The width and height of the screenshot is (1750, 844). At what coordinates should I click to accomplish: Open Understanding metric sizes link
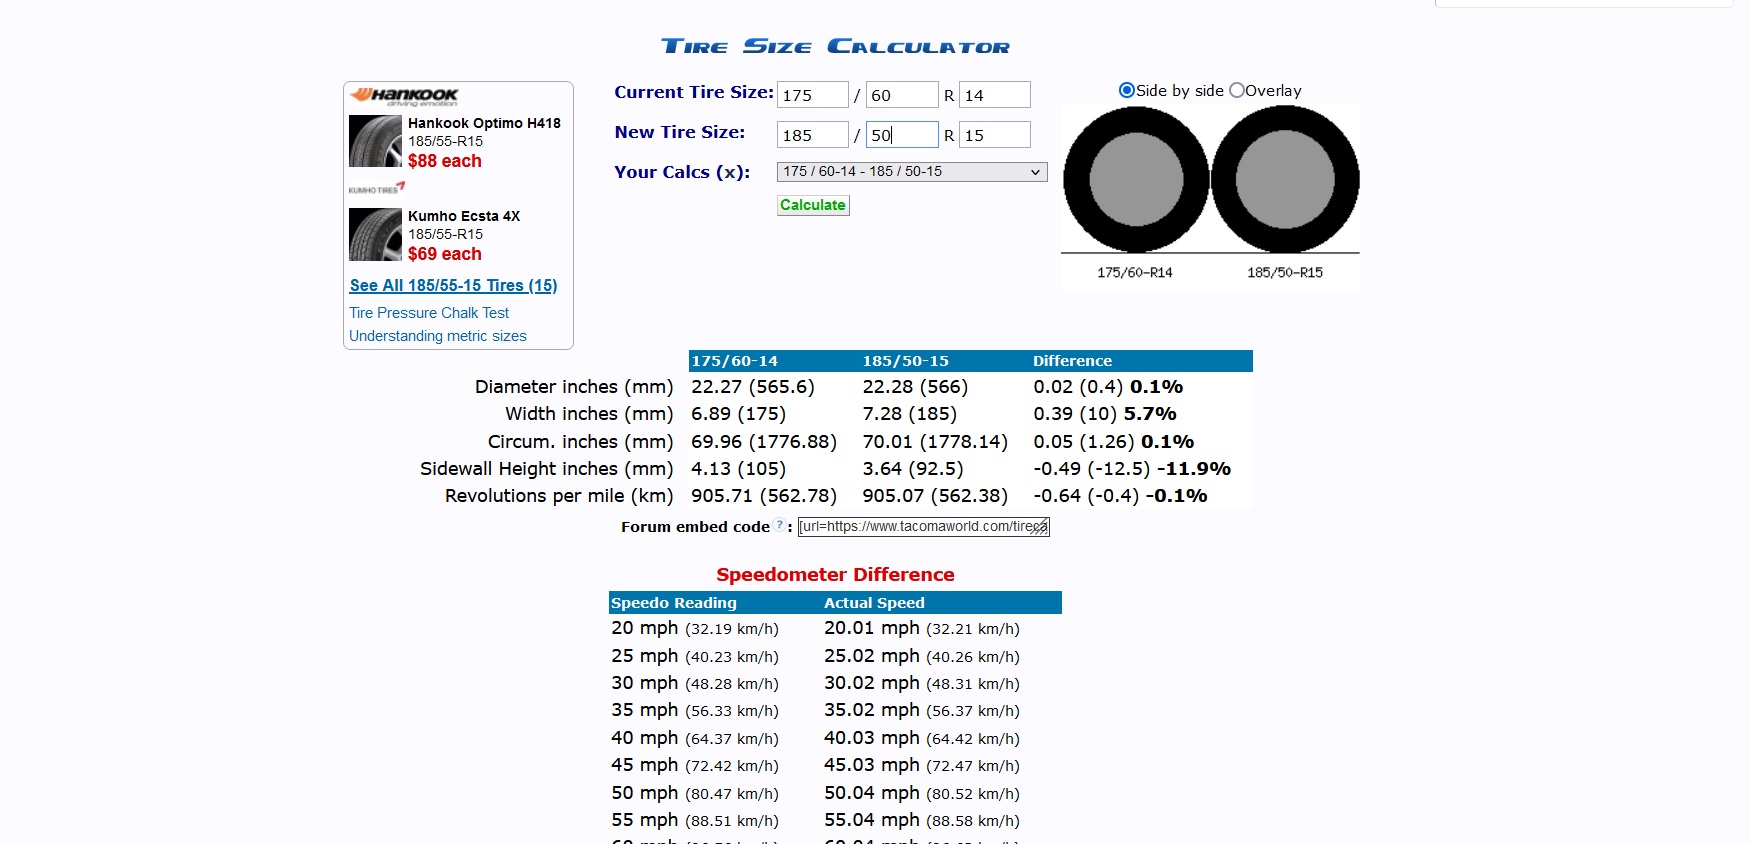click(438, 336)
